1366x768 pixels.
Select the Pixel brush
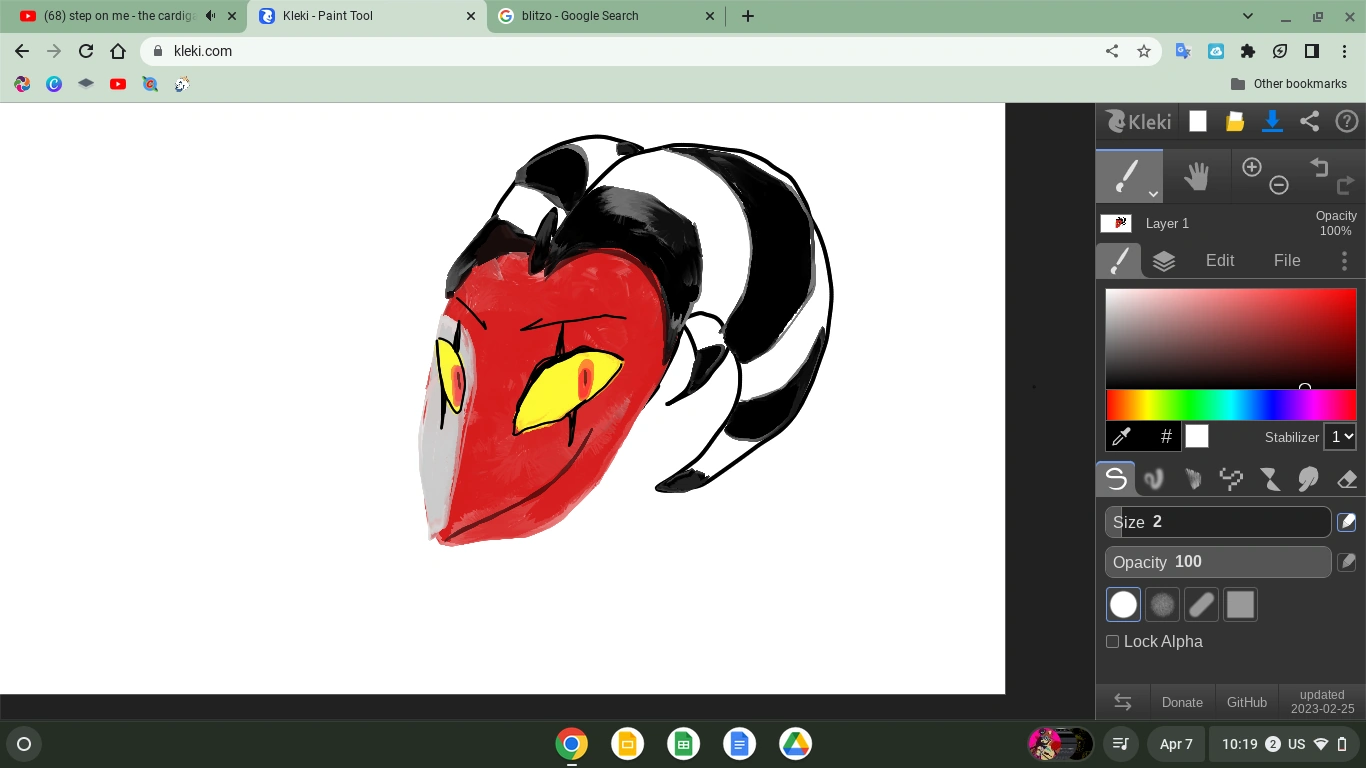click(x=1230, y=478)
